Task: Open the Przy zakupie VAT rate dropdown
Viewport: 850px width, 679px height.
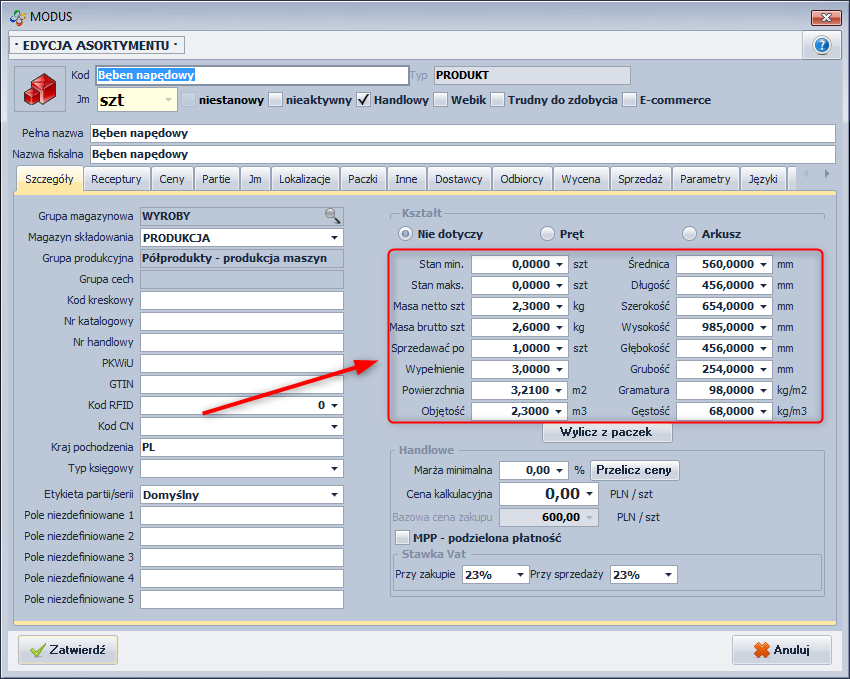Action: (x=520, y=575)
